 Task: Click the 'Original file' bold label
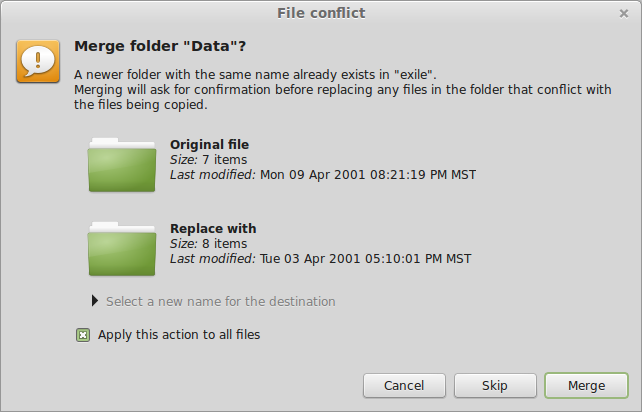[x=210, y=145]
